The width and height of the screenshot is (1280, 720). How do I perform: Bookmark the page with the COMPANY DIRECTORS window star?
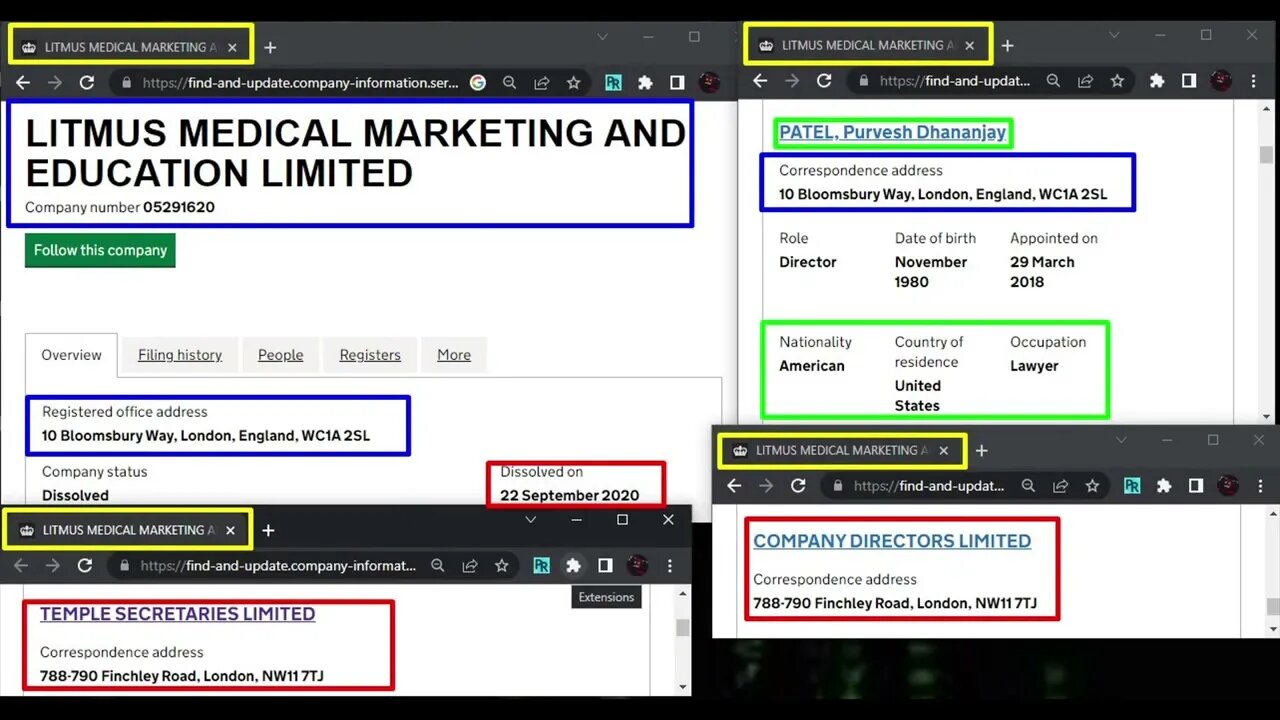[x=1092, y=486]
